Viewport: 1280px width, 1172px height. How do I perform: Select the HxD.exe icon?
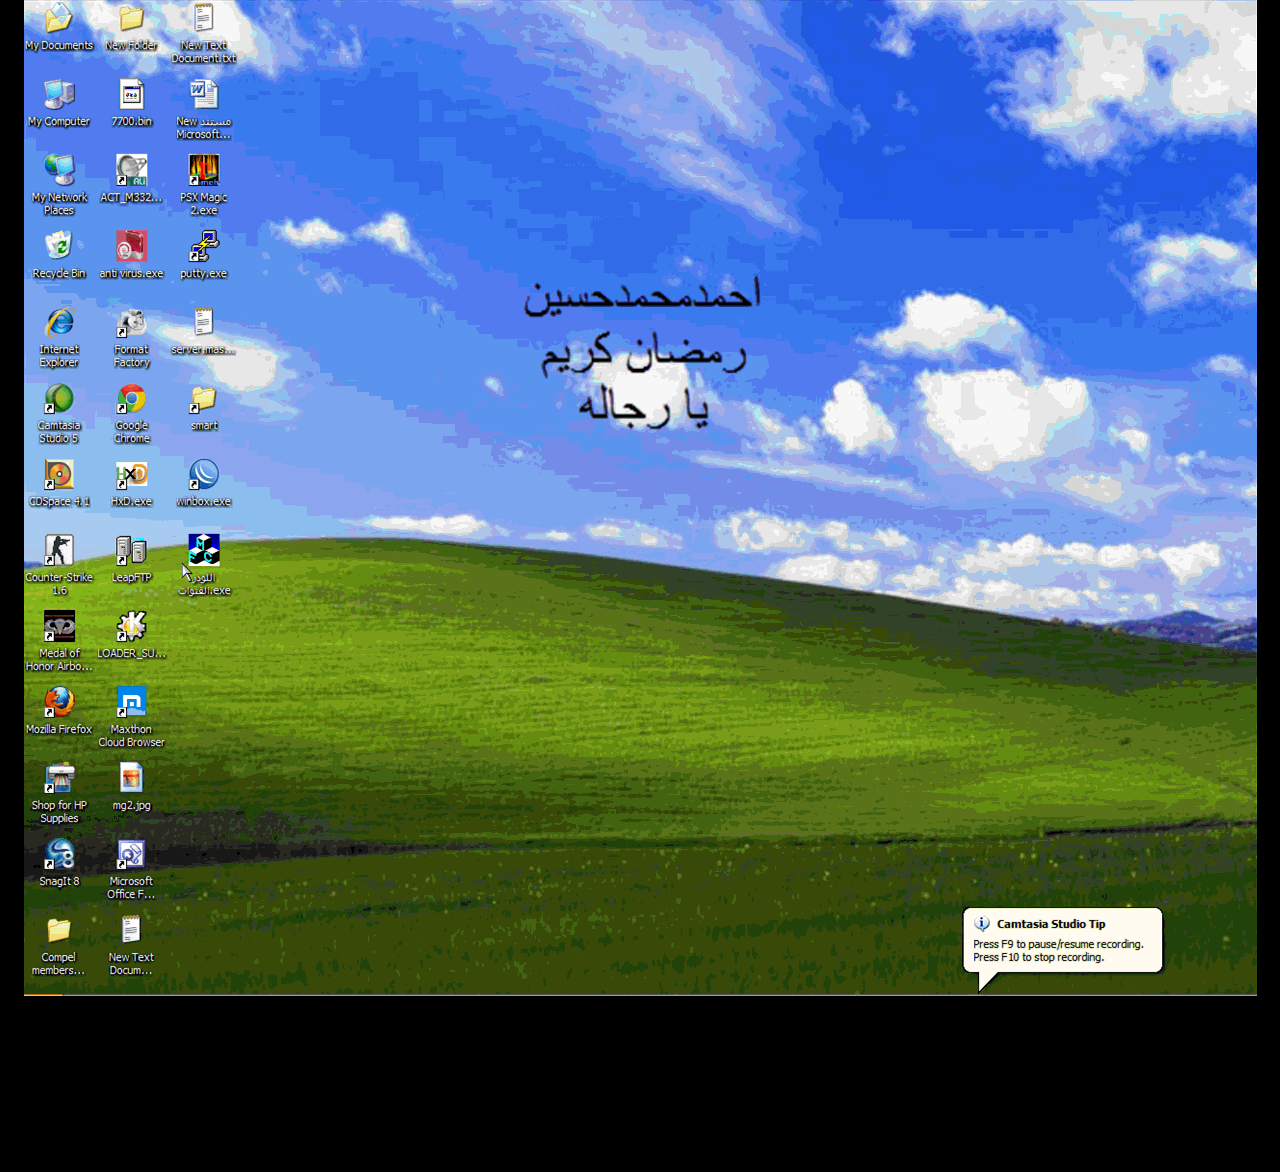[x=131, y=475]
